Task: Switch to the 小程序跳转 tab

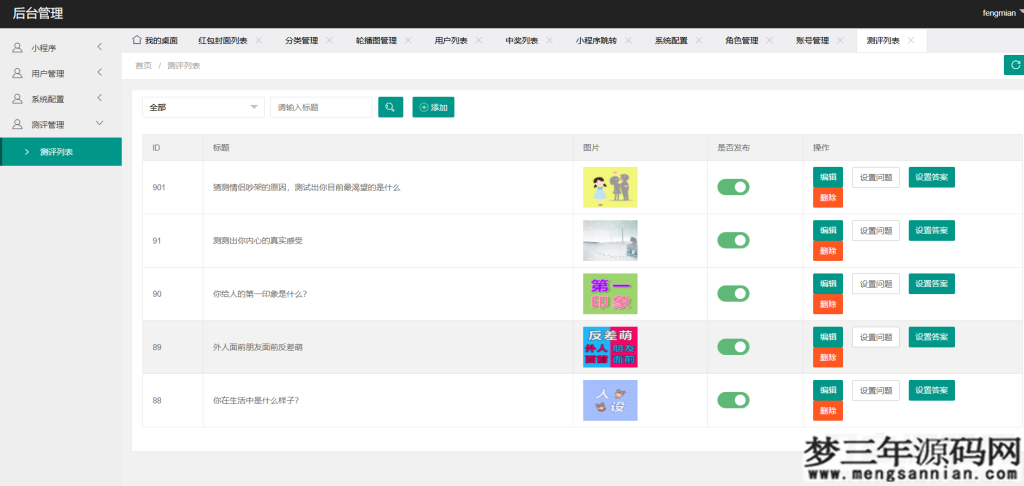Action: pyautogui.click(x=596, y=40)
